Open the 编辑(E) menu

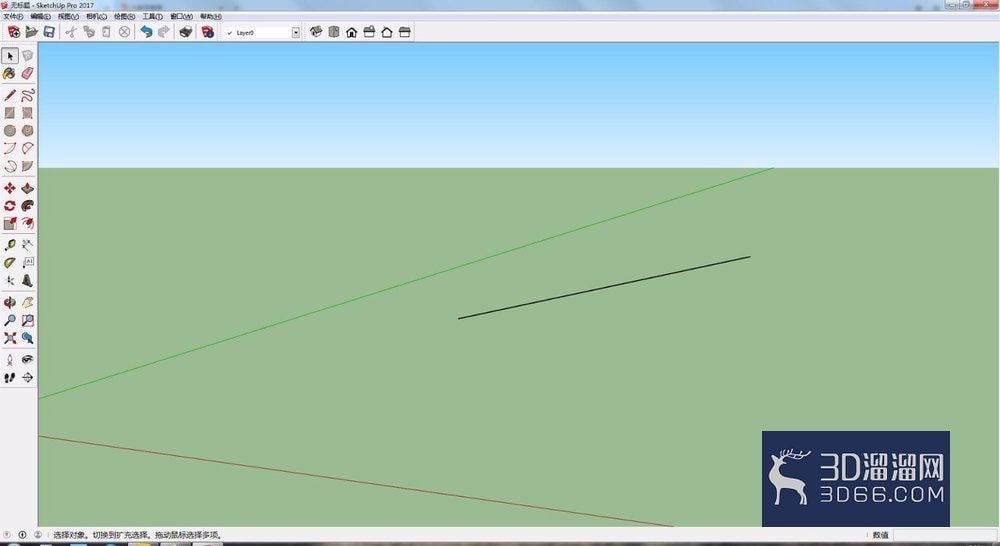(41, 17)
